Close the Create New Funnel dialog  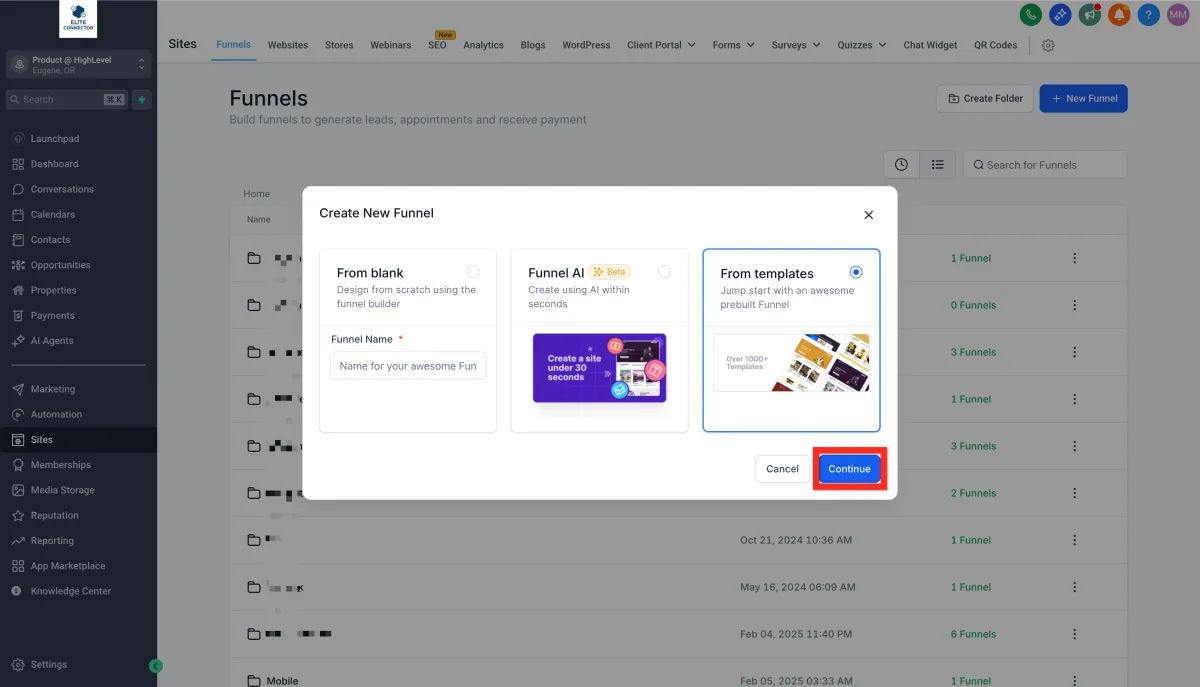(x=868, y=214)
